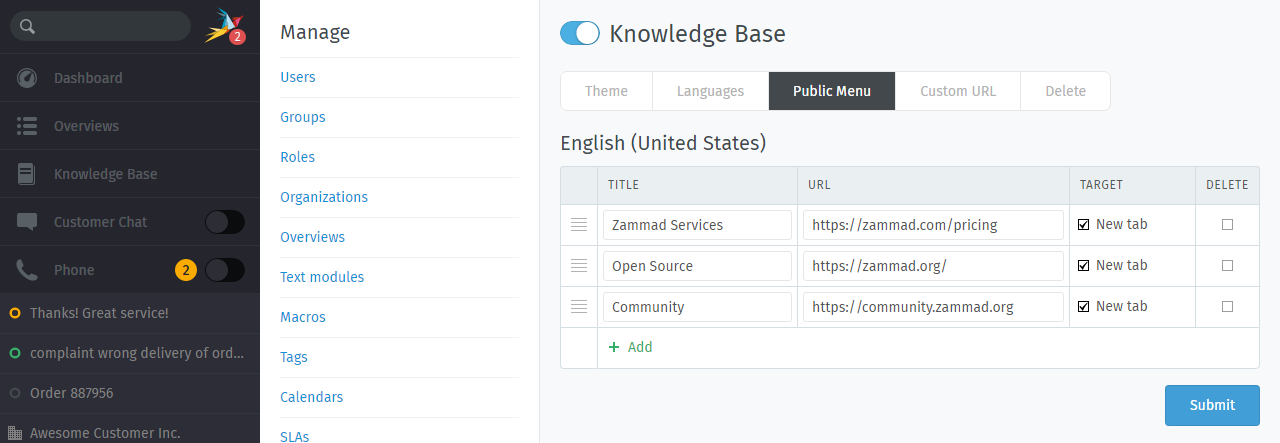Click the orange status circle of Thanks ticket

coord(15,313)
